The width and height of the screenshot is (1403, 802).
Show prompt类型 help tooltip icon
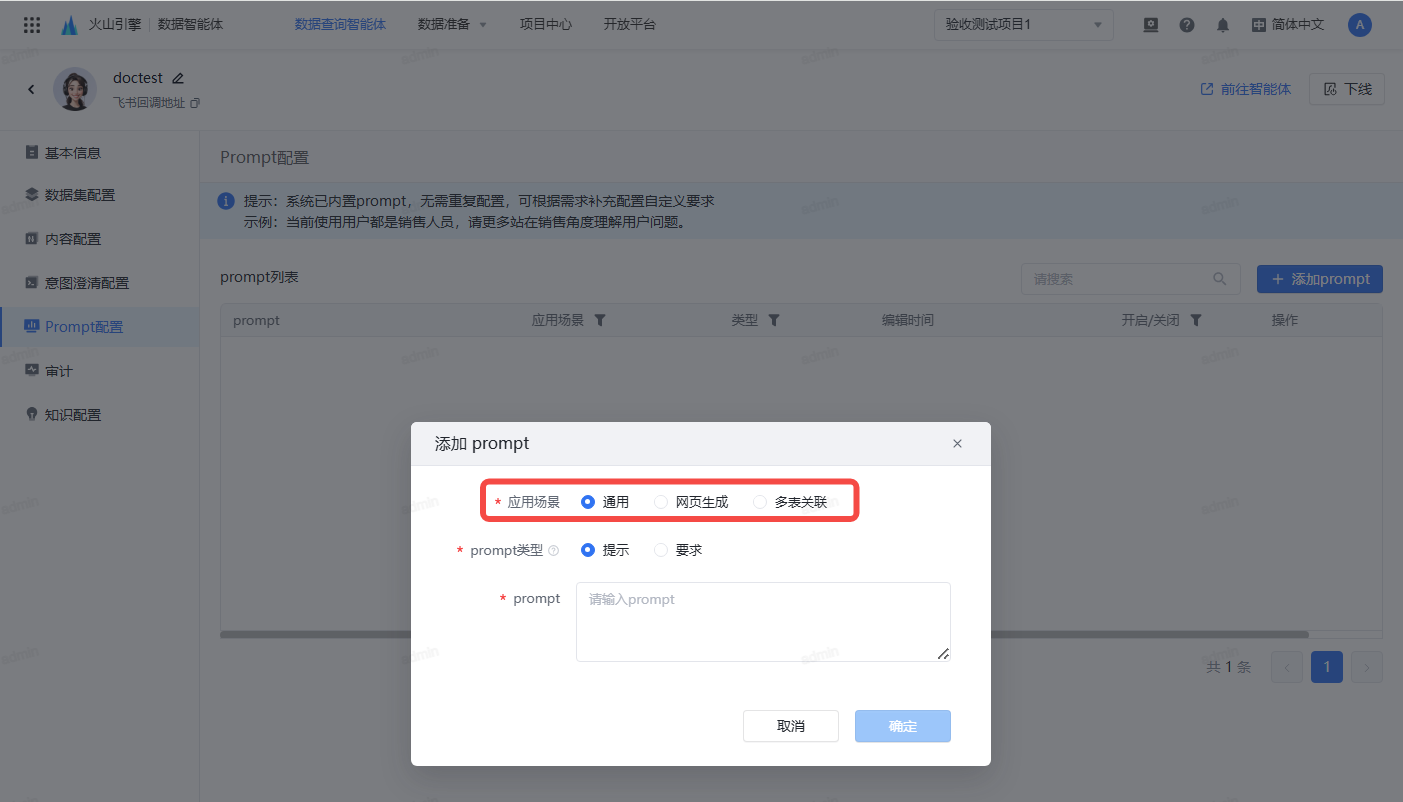(x=554, y=550)
